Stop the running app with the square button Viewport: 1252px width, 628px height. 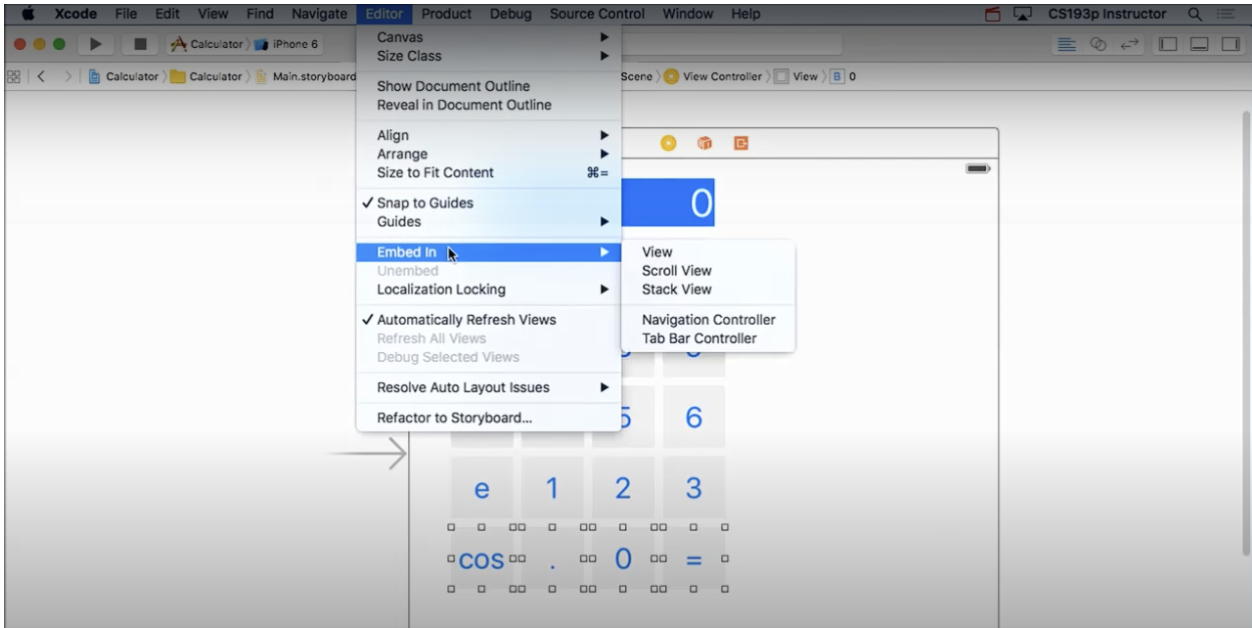tap(140, 44)
